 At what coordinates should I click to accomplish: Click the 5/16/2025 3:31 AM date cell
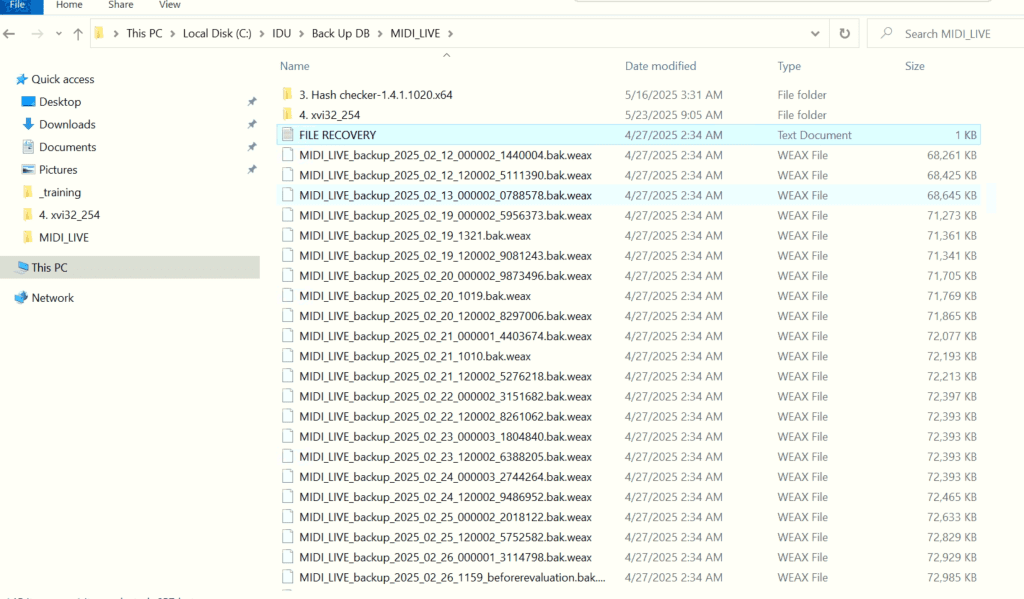pyautogui.click(x=673, y=95)
